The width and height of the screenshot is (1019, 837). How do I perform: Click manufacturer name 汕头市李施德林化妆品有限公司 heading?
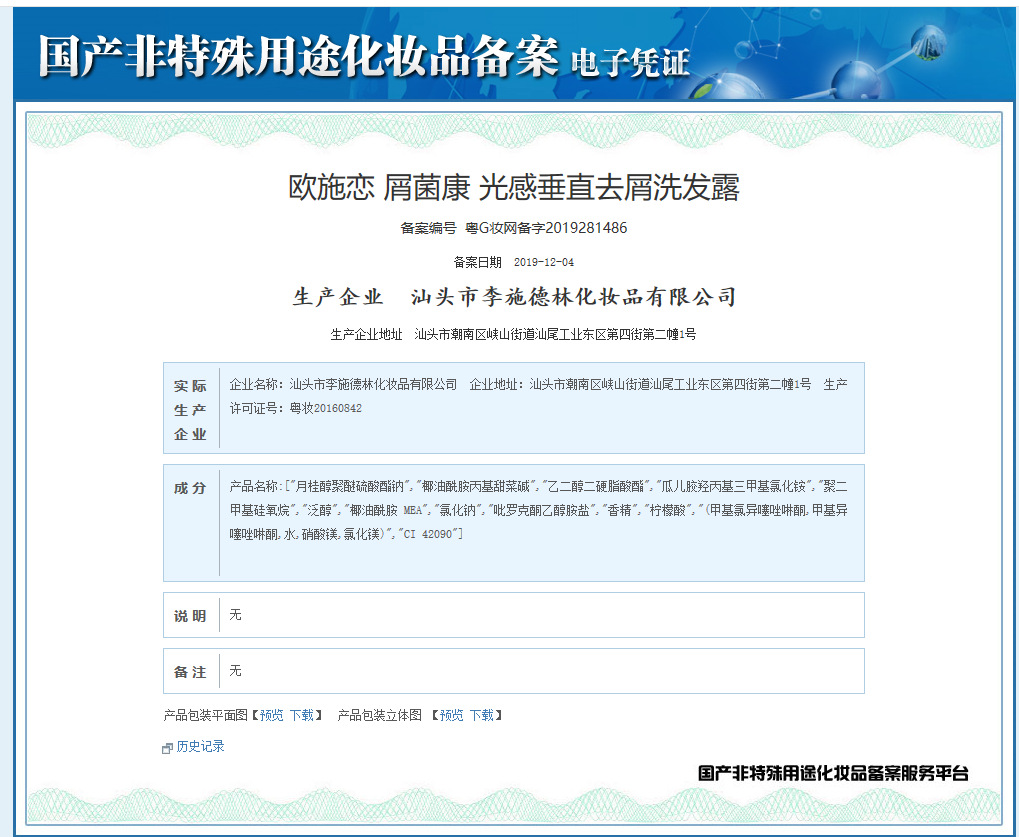(x=573, y=297)
